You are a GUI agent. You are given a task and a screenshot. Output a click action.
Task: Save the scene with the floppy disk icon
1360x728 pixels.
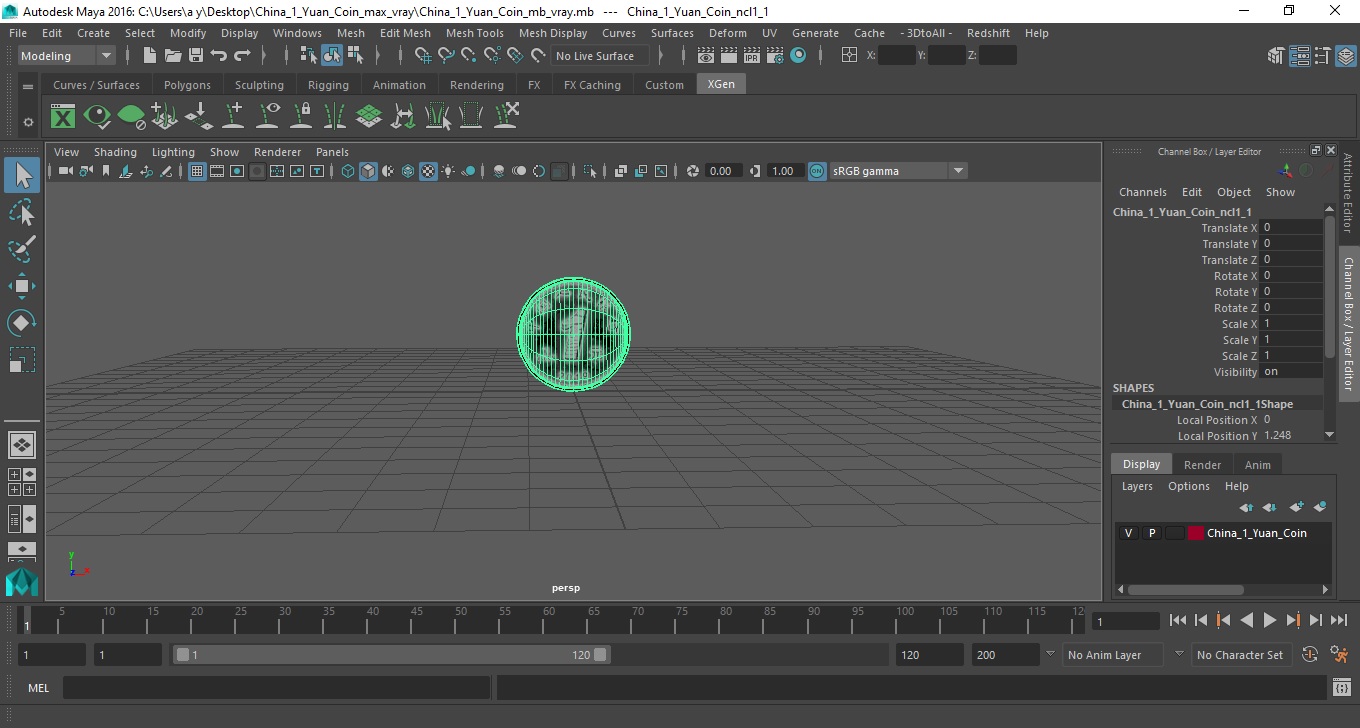tap(195, 56)
